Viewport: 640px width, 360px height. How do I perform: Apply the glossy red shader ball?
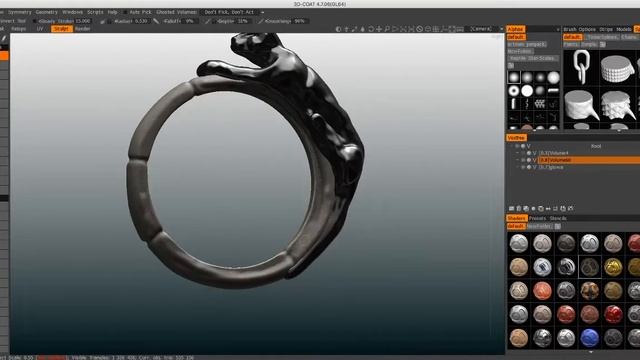click(x=613, y=315)
